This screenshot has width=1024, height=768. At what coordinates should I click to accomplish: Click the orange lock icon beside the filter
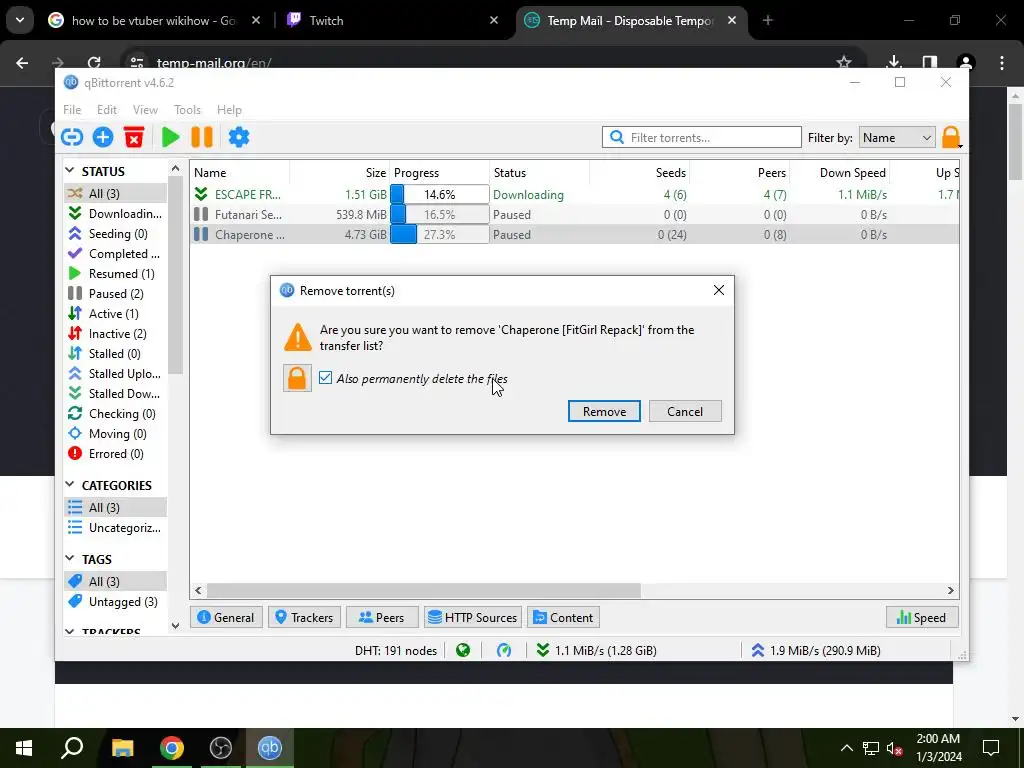(x=951, y=137)
